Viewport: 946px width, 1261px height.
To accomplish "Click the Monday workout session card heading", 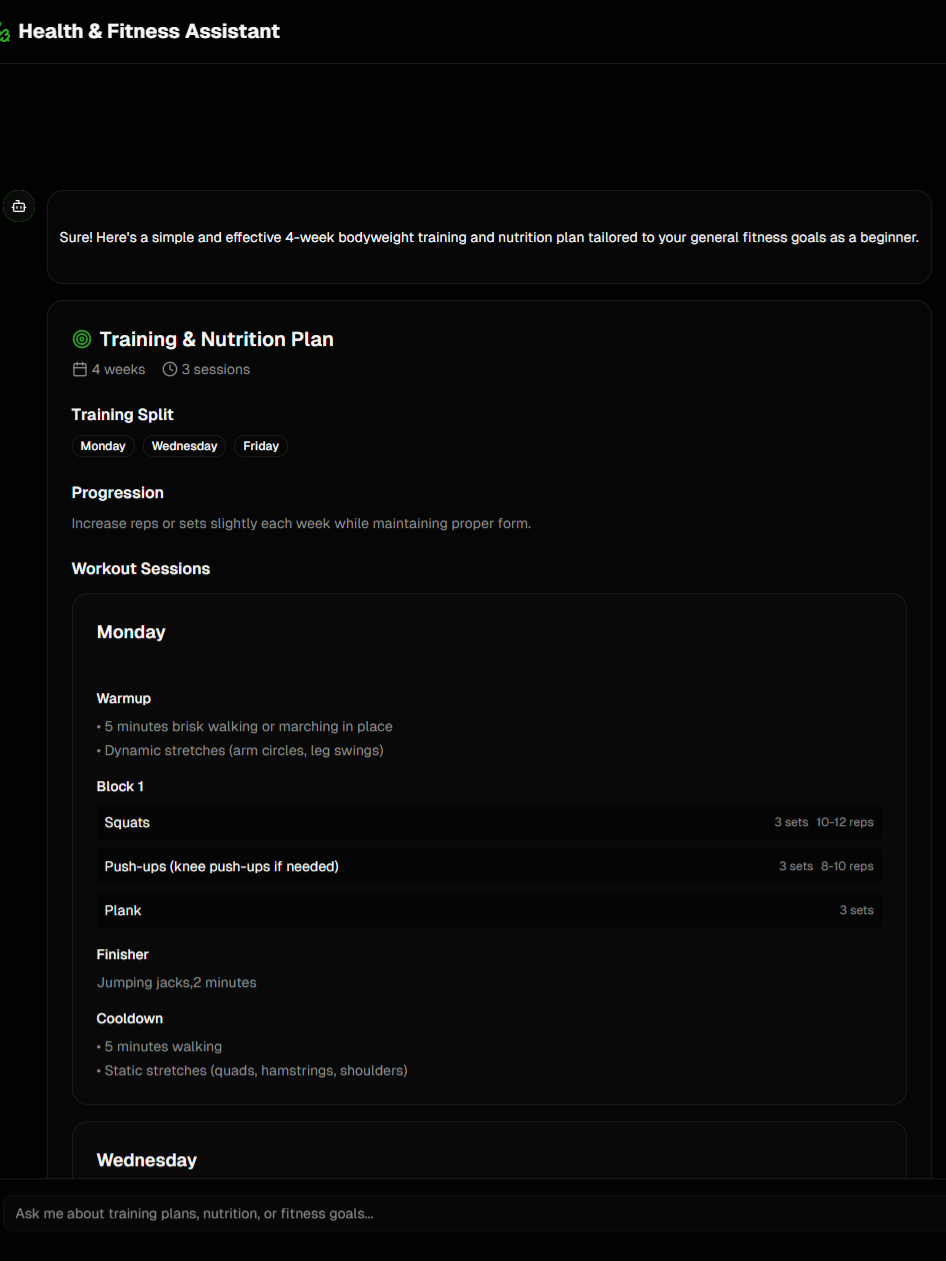I will pyautogui.click(x=131, y=632).
